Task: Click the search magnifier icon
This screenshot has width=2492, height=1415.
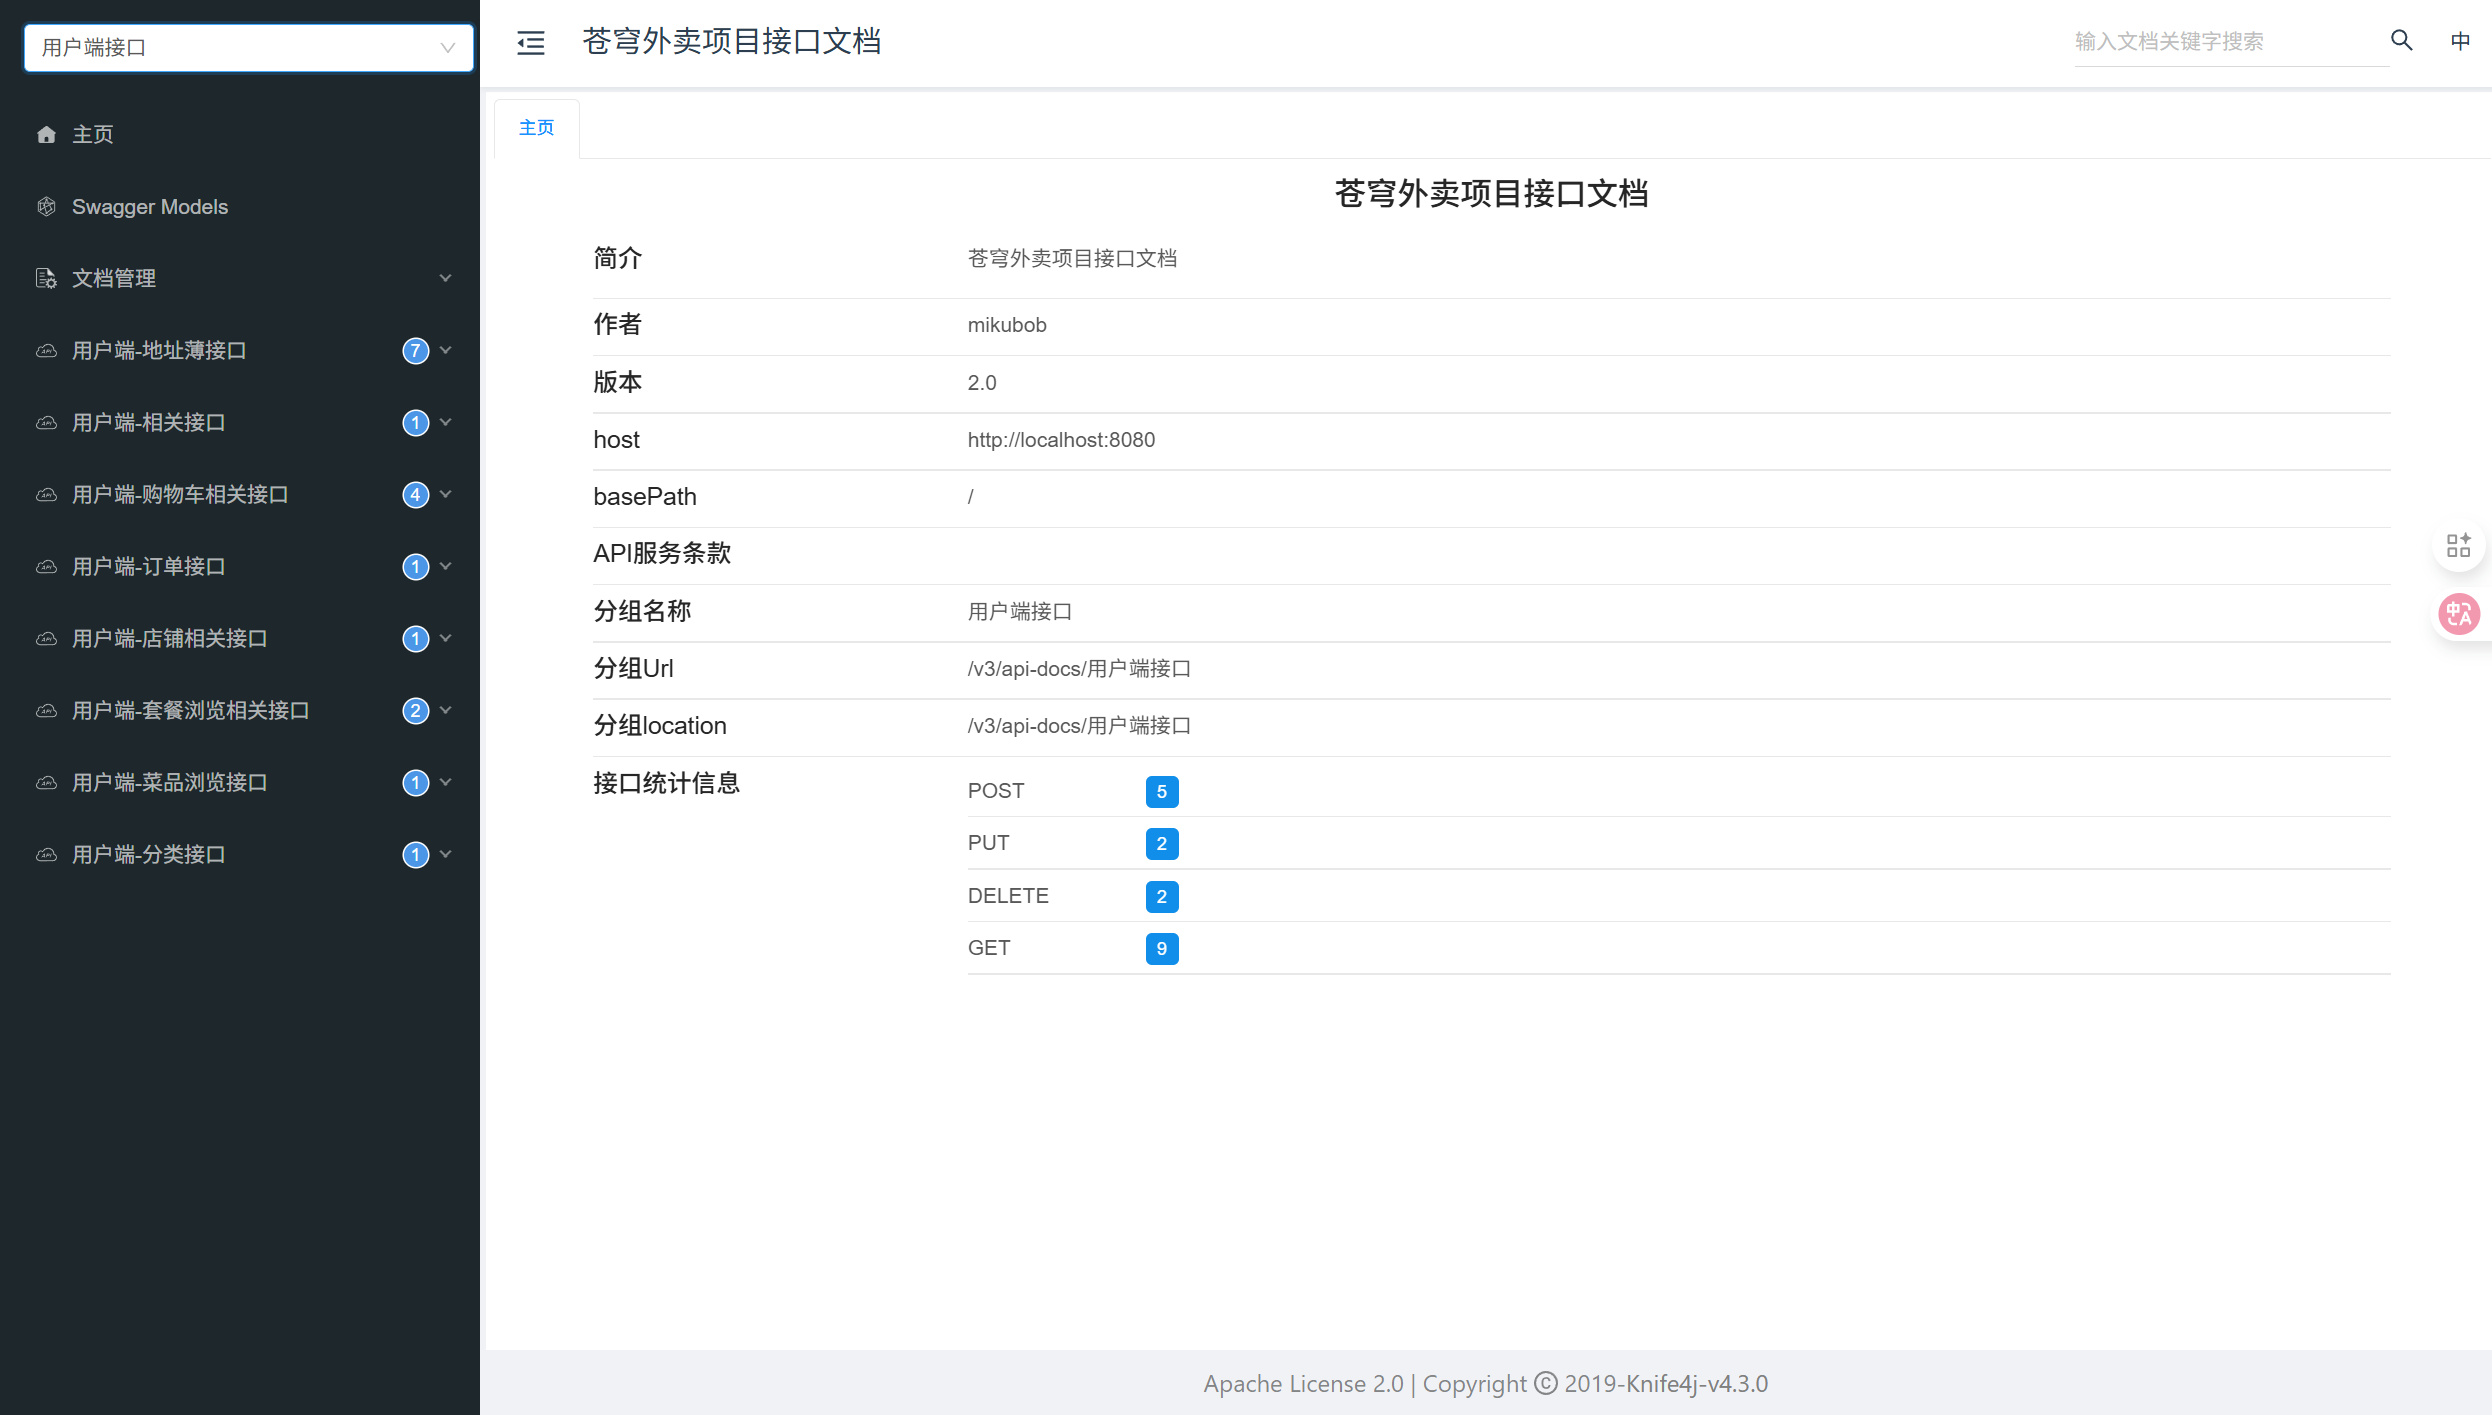Action: click(2400, 40)
